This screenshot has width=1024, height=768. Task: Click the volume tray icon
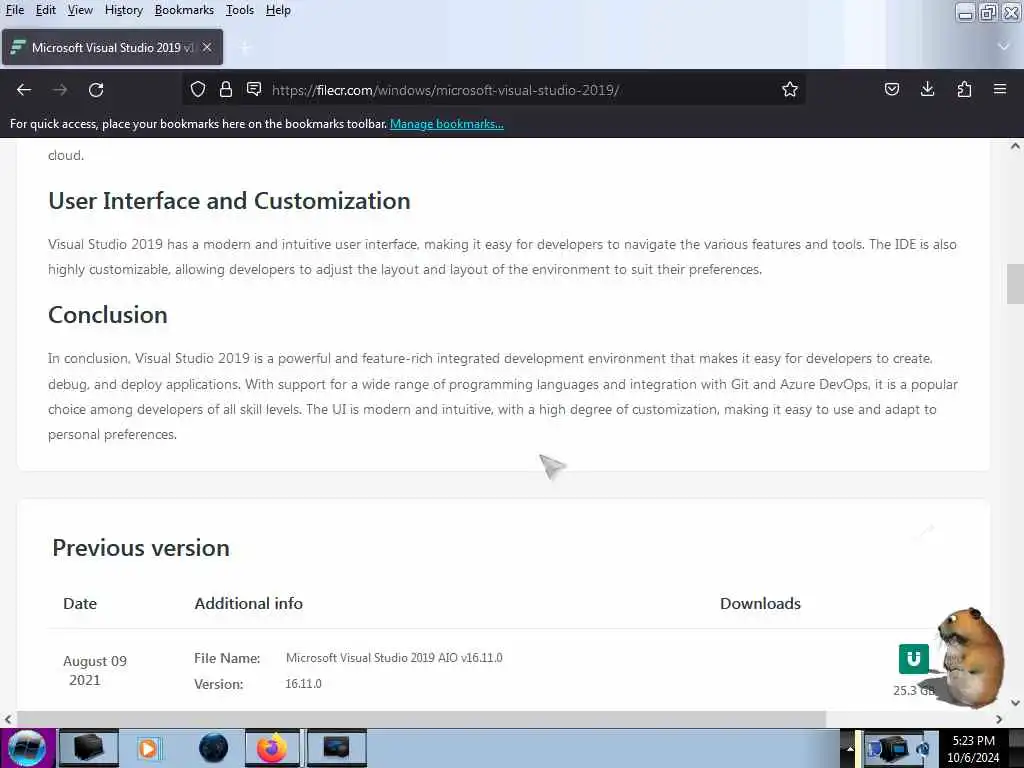click(x=923, y=748)
